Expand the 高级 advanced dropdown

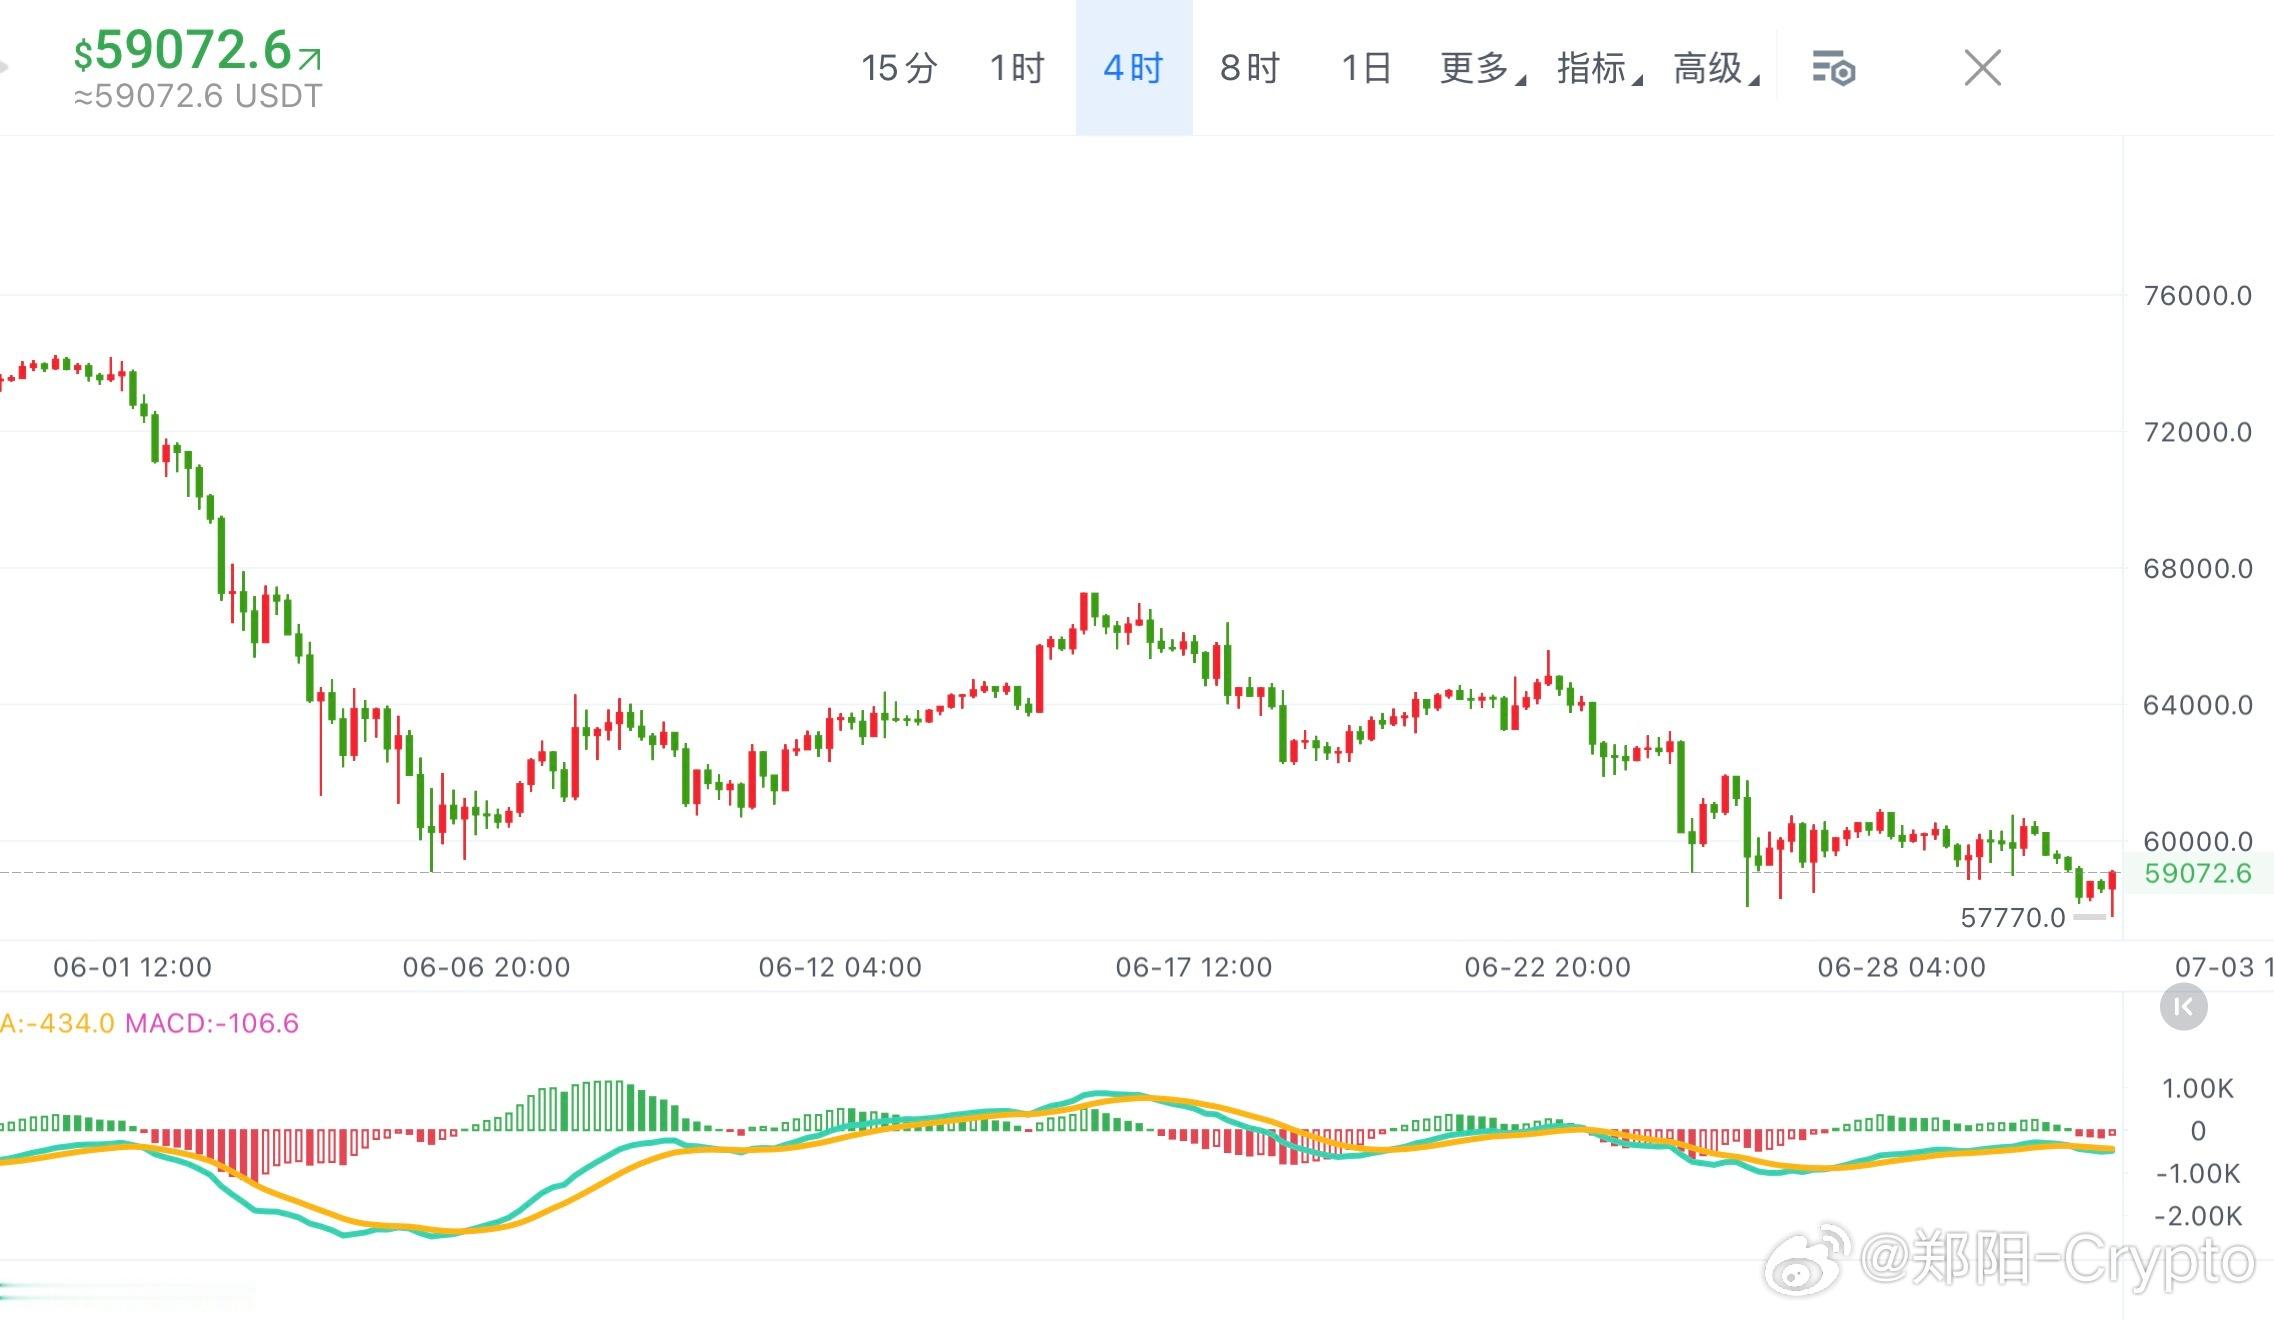tap(1716, 68)
